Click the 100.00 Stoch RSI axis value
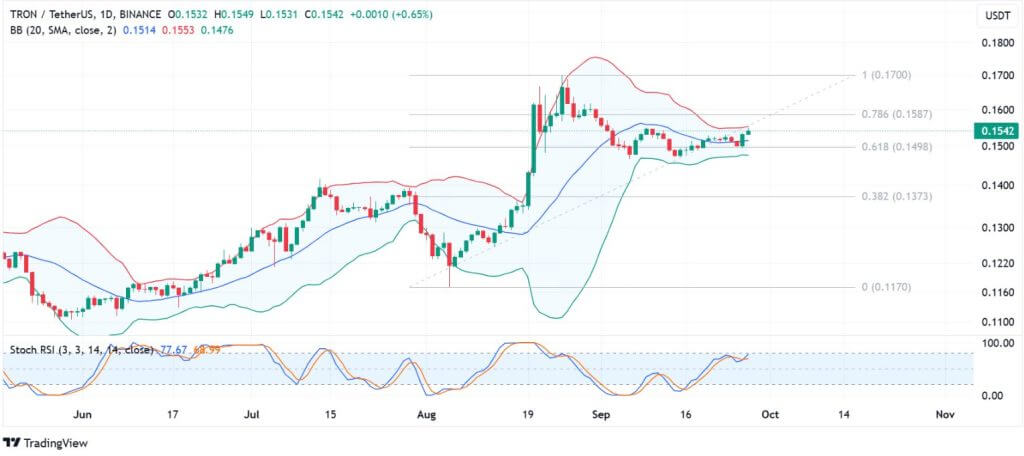 (x=997, y=343)
